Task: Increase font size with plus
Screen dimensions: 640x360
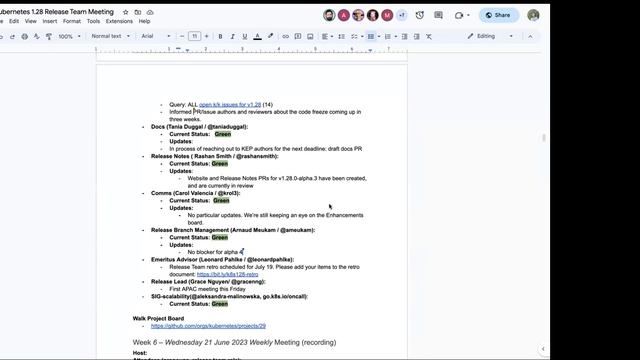Action: pyautogui.click(x=207, y=36)
